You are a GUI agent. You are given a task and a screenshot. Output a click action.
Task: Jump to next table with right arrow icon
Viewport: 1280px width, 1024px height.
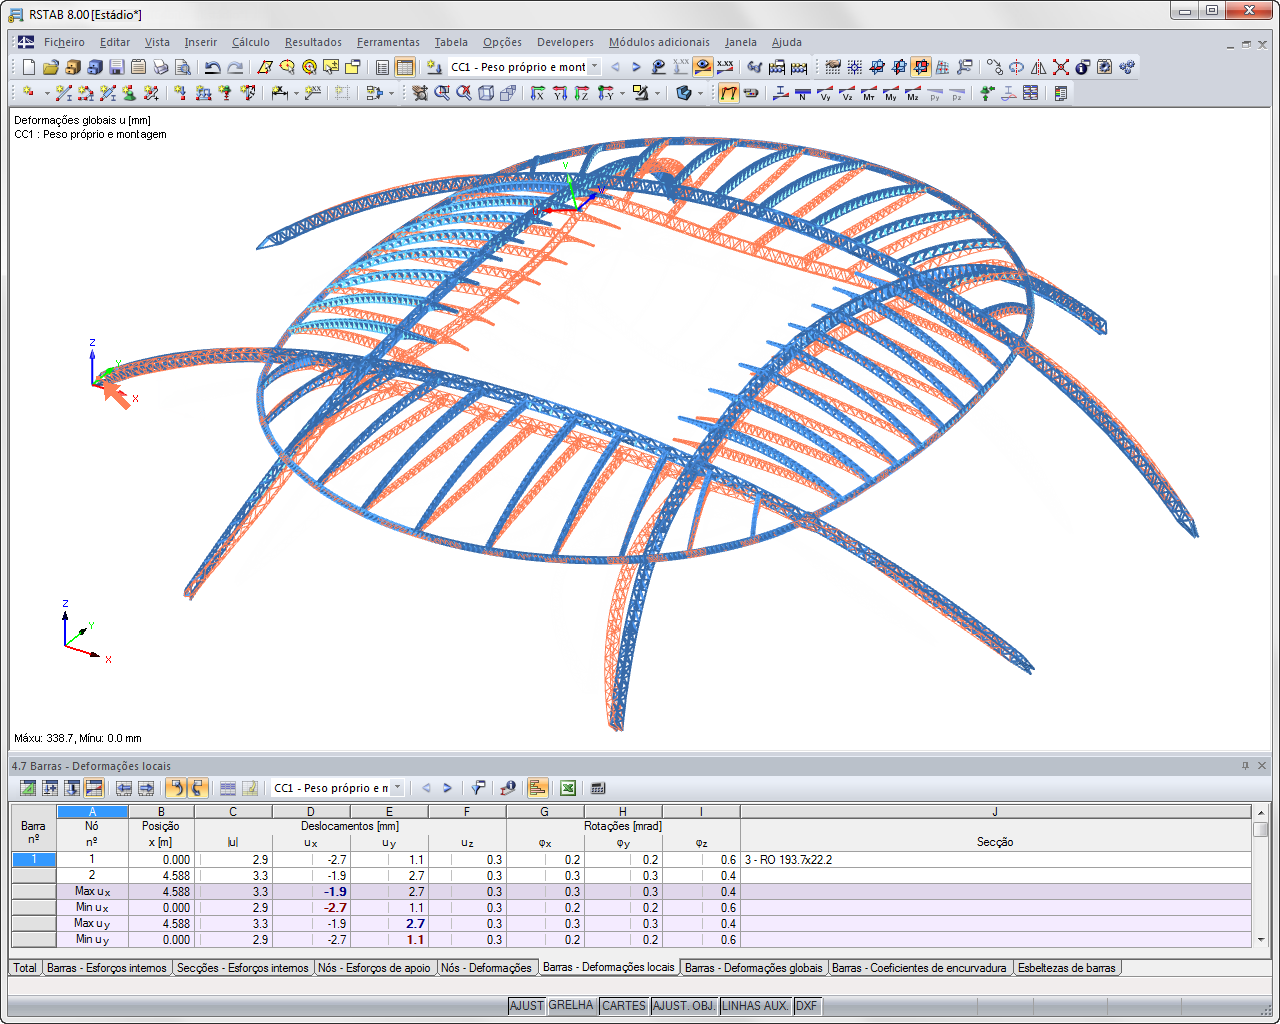146,788
